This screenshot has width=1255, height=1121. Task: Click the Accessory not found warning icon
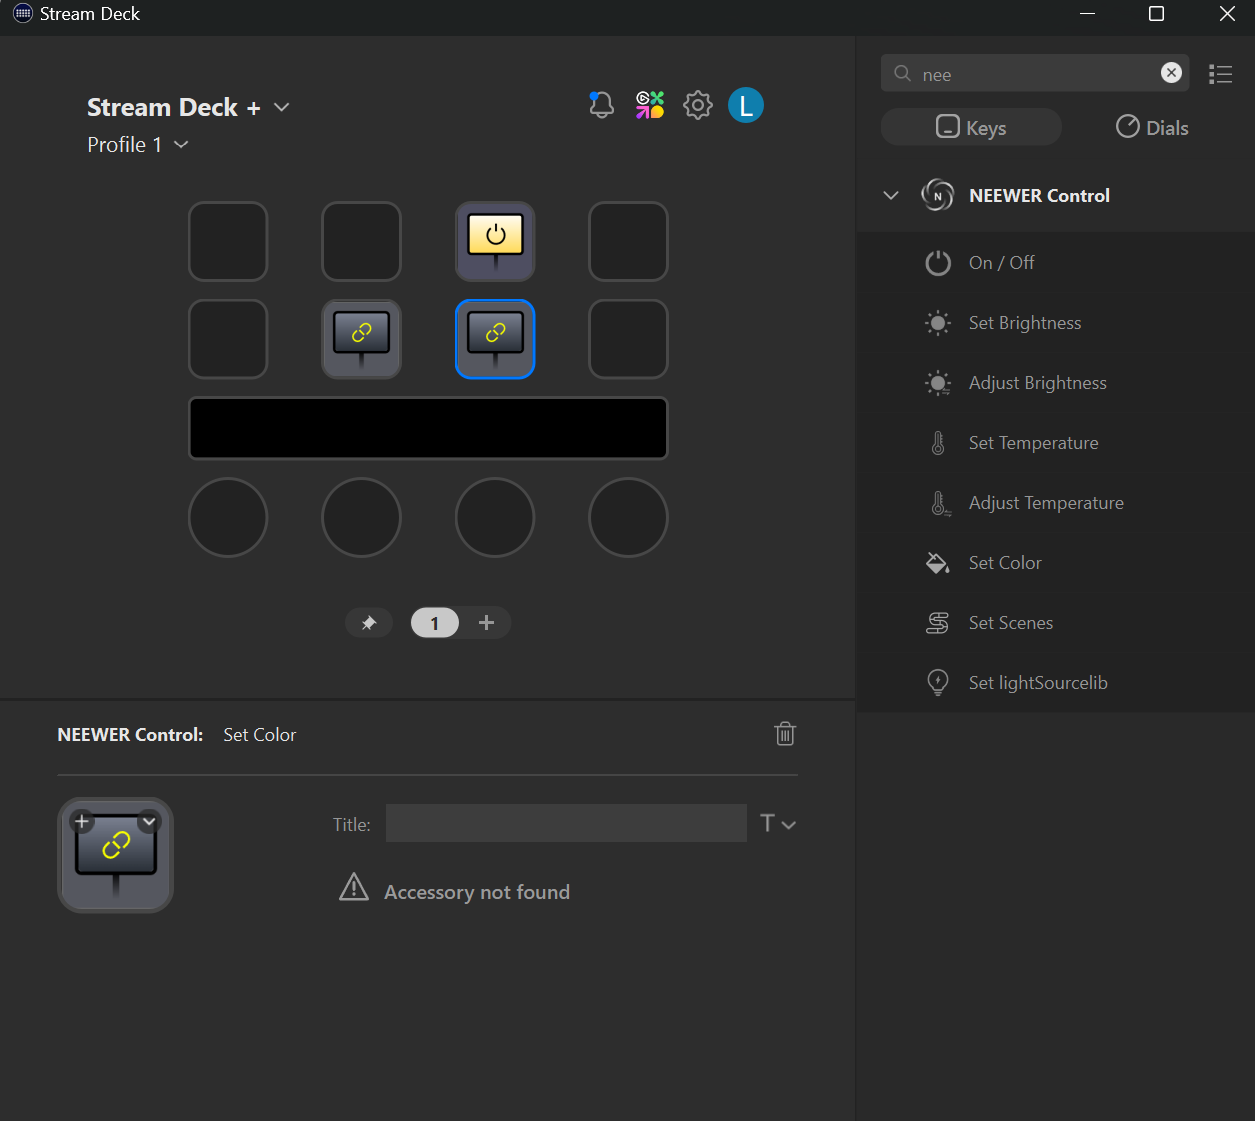point(354,887)
